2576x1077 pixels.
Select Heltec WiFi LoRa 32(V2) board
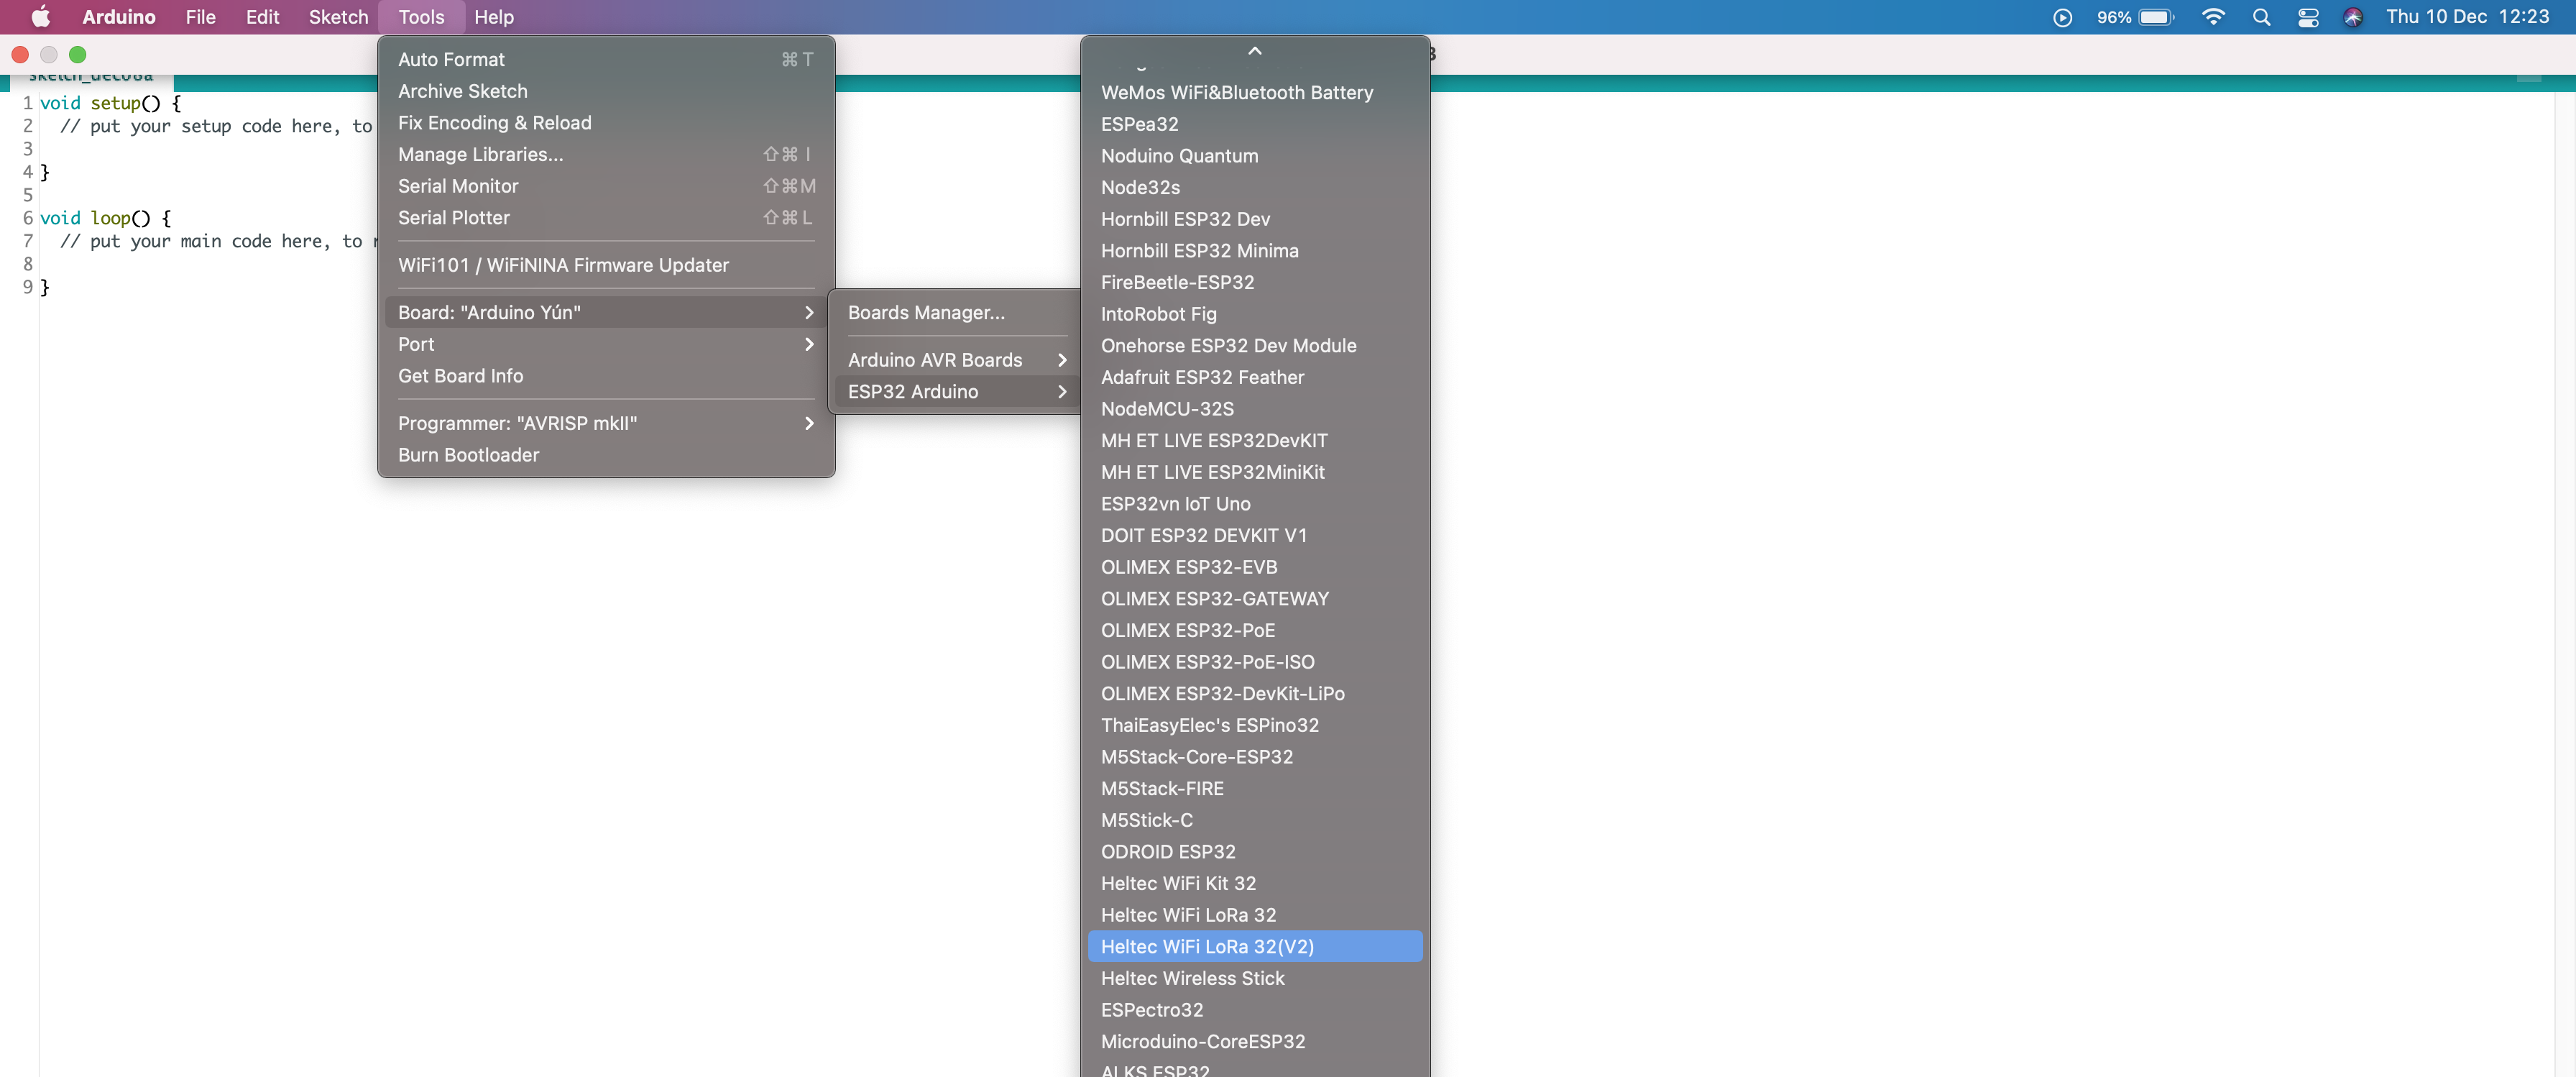point(1207,946)
